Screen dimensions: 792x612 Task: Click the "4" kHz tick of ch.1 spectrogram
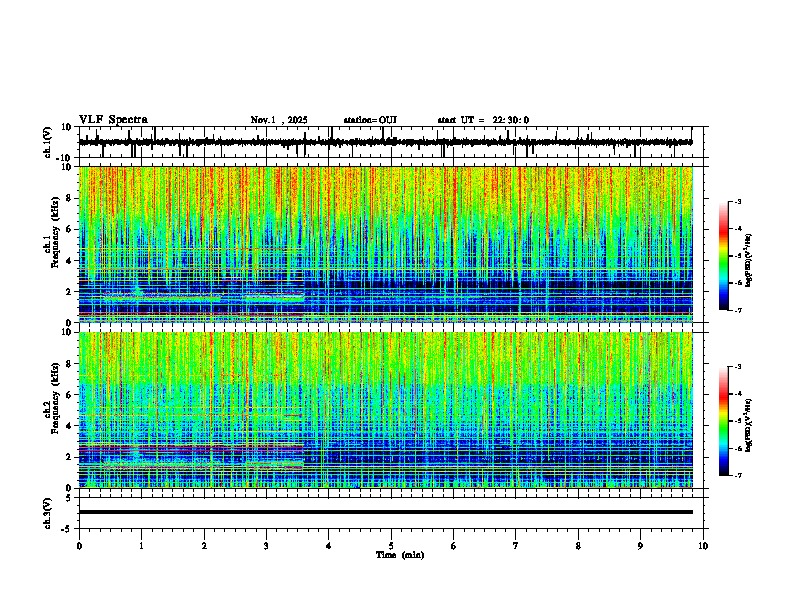point(69,261)
